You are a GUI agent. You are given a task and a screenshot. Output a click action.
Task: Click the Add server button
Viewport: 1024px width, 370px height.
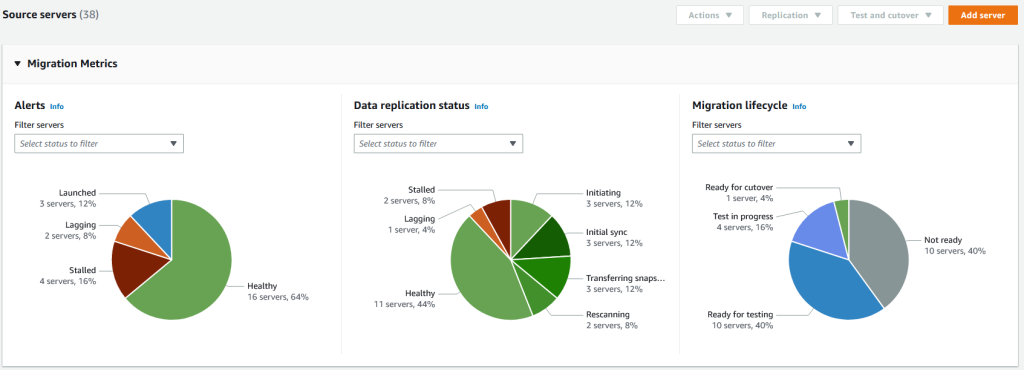click(x=982, y=15)
